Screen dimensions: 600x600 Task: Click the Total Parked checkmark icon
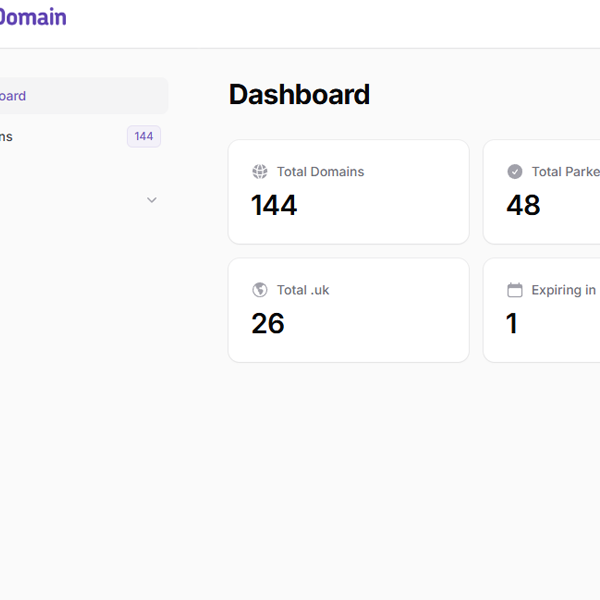pos(515,171)
